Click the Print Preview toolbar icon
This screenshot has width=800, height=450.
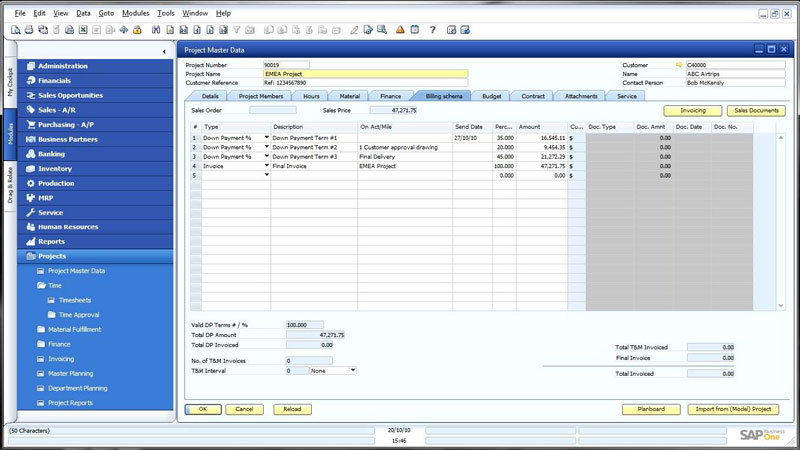[x=16, y=30]
